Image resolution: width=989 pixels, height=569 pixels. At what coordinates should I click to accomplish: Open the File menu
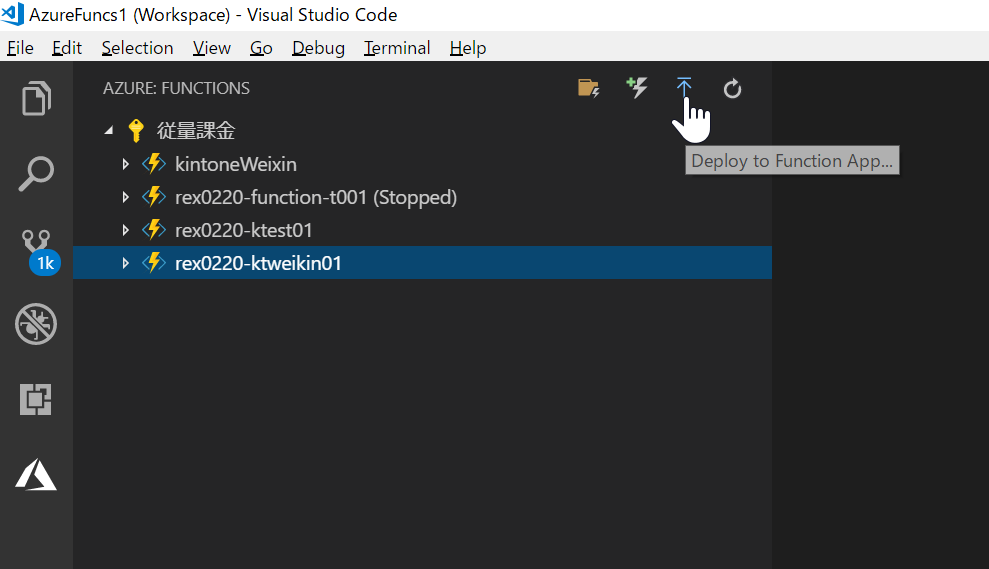20,48
